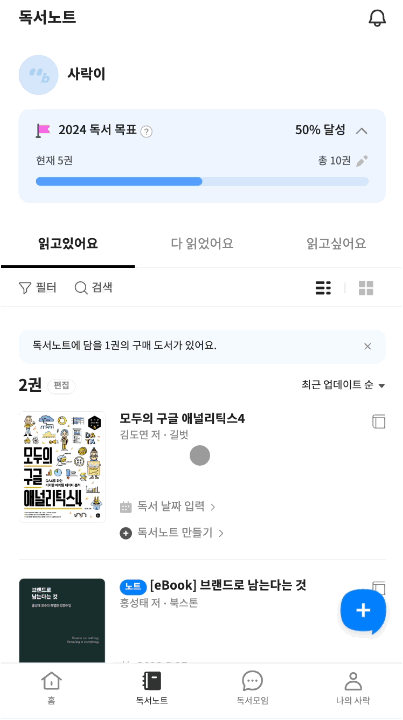Tap the blue floating plus button

[x=363, y=610]
